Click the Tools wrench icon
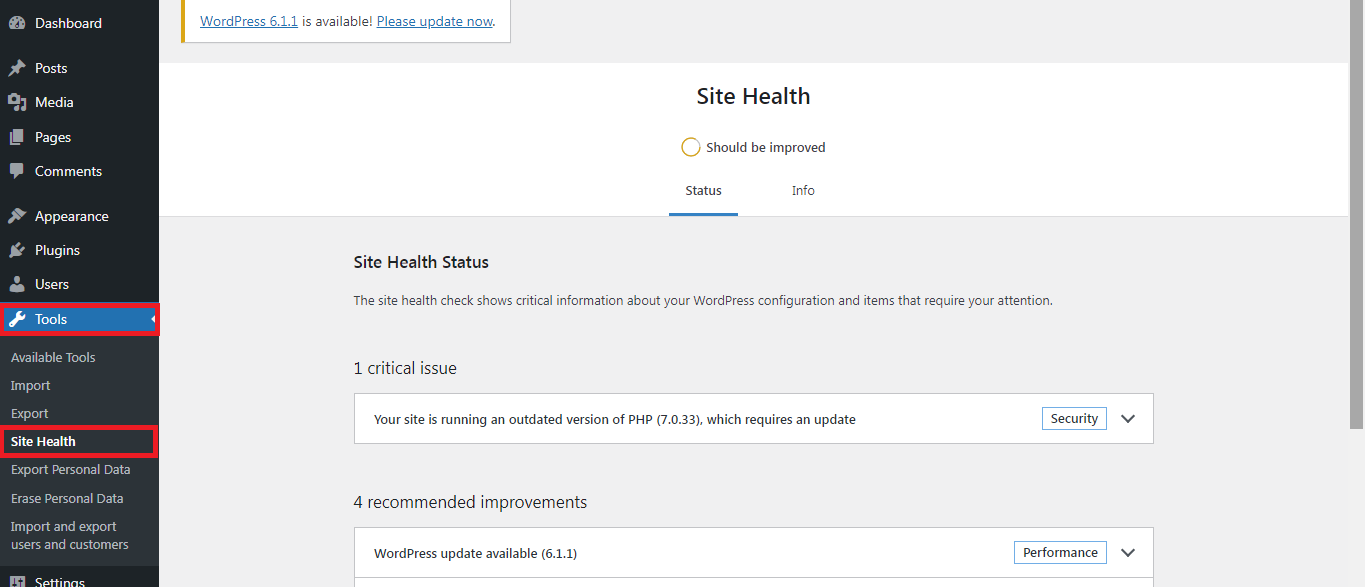The width and height of the screenshot is (1365, 587). tap(17, 319)
